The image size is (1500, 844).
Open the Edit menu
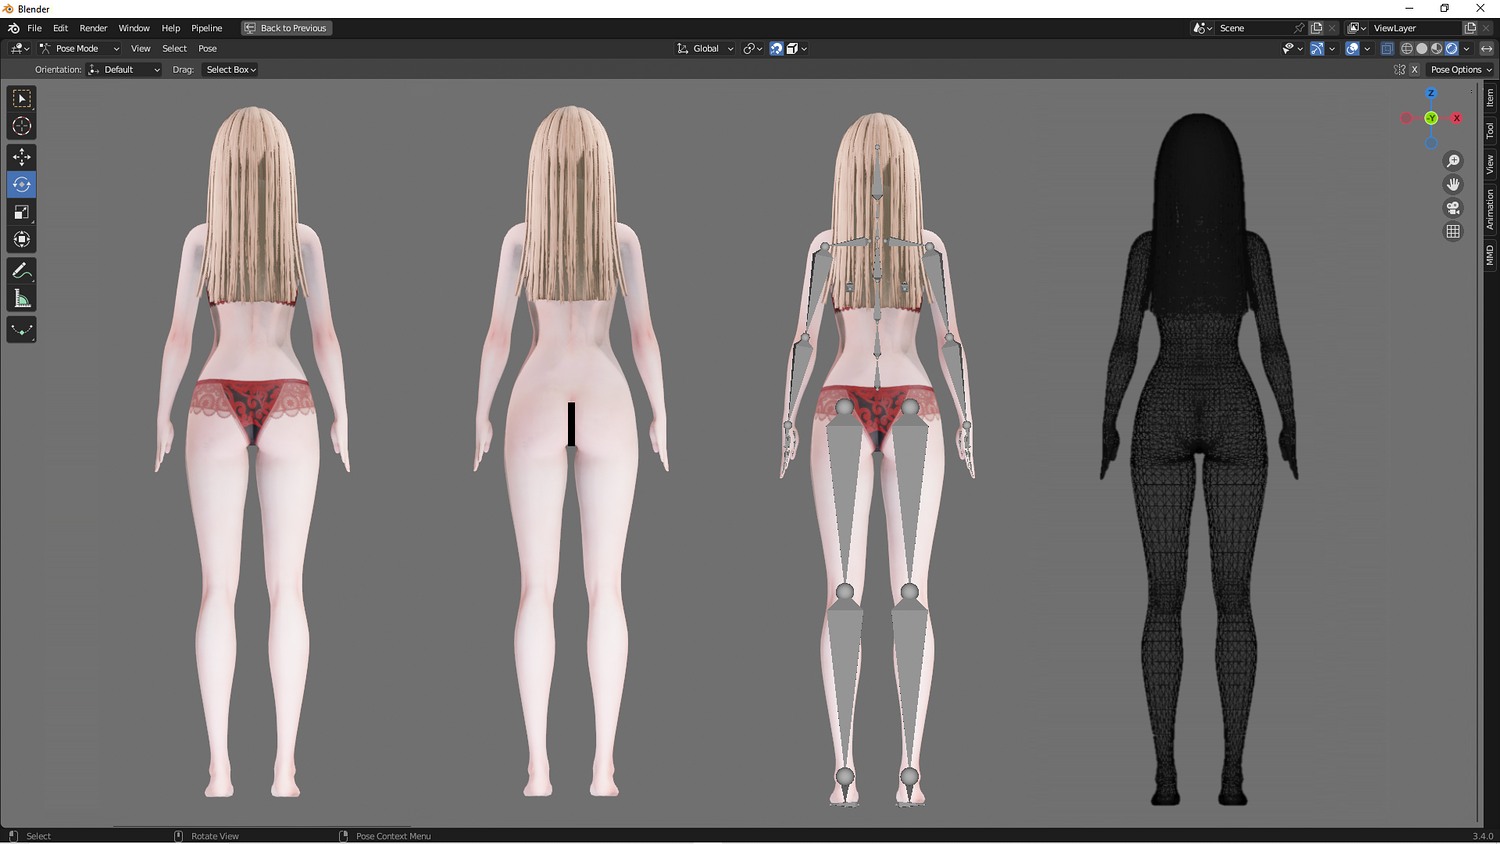[60, 28]
